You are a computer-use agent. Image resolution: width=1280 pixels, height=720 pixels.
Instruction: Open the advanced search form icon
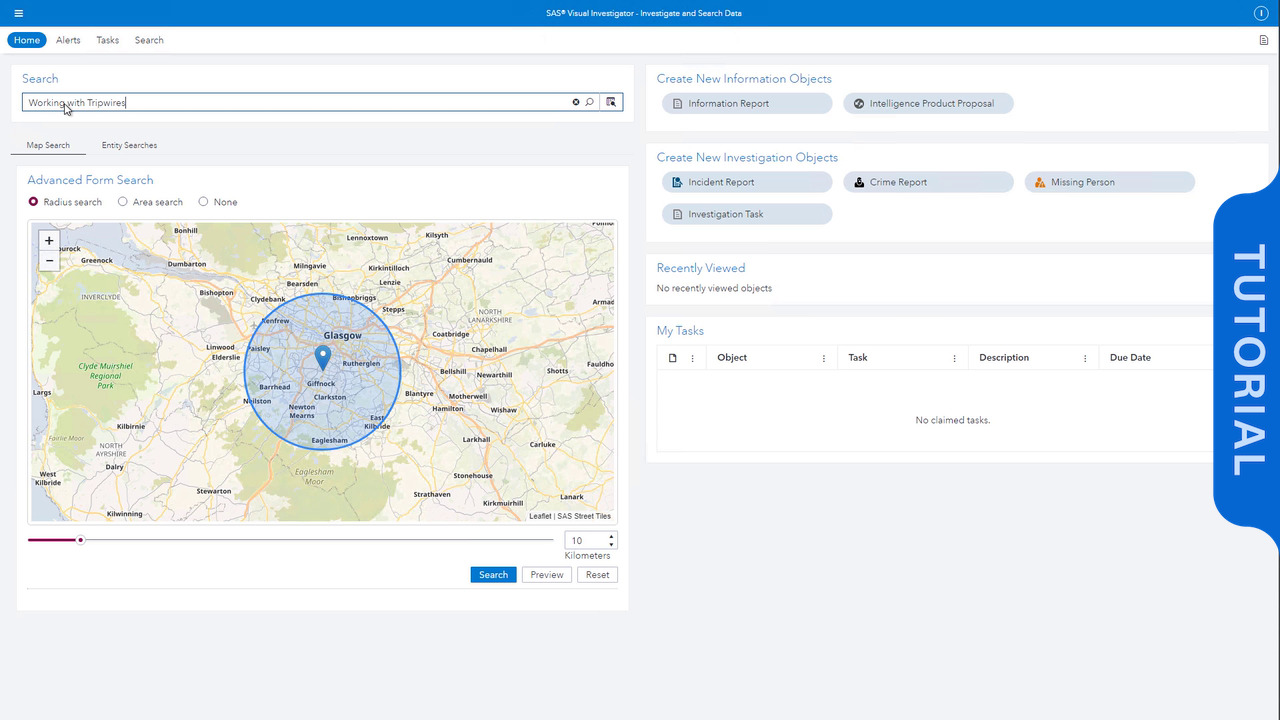tap(611, 102)
